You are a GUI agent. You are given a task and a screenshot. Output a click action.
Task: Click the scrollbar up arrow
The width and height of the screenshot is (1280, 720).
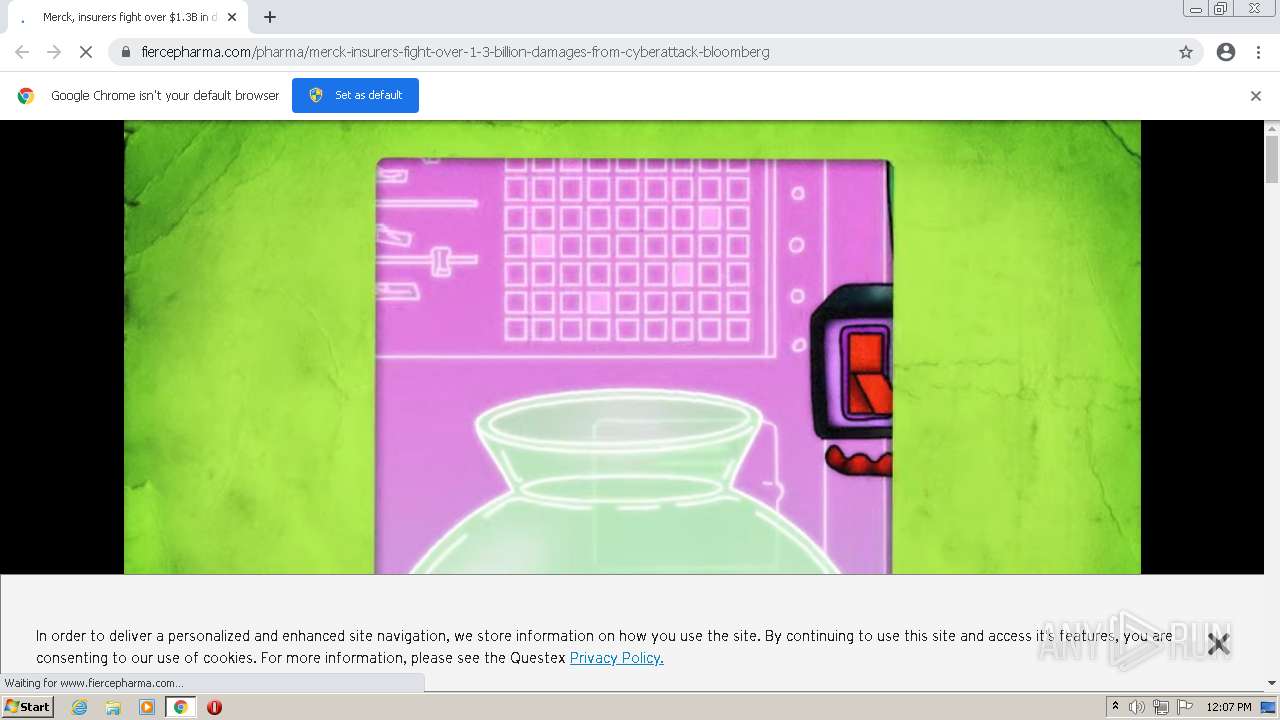tap(1272, 128)
